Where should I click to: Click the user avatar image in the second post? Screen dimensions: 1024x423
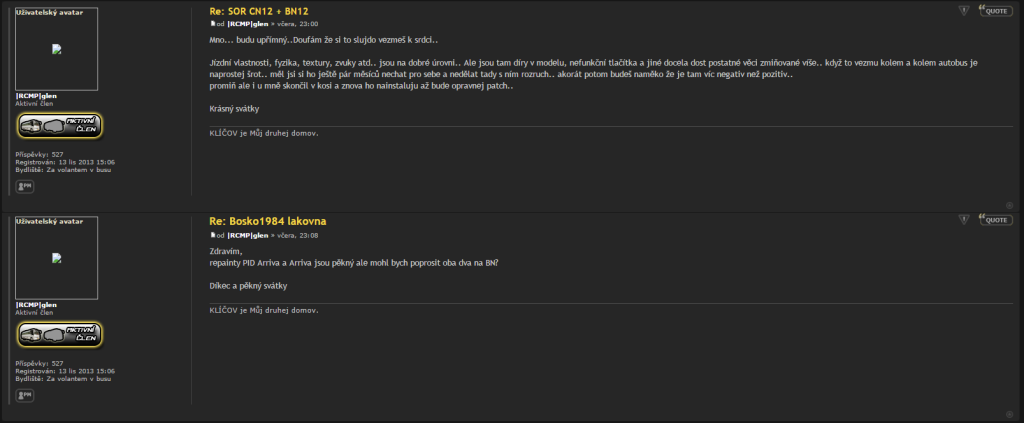57,257
